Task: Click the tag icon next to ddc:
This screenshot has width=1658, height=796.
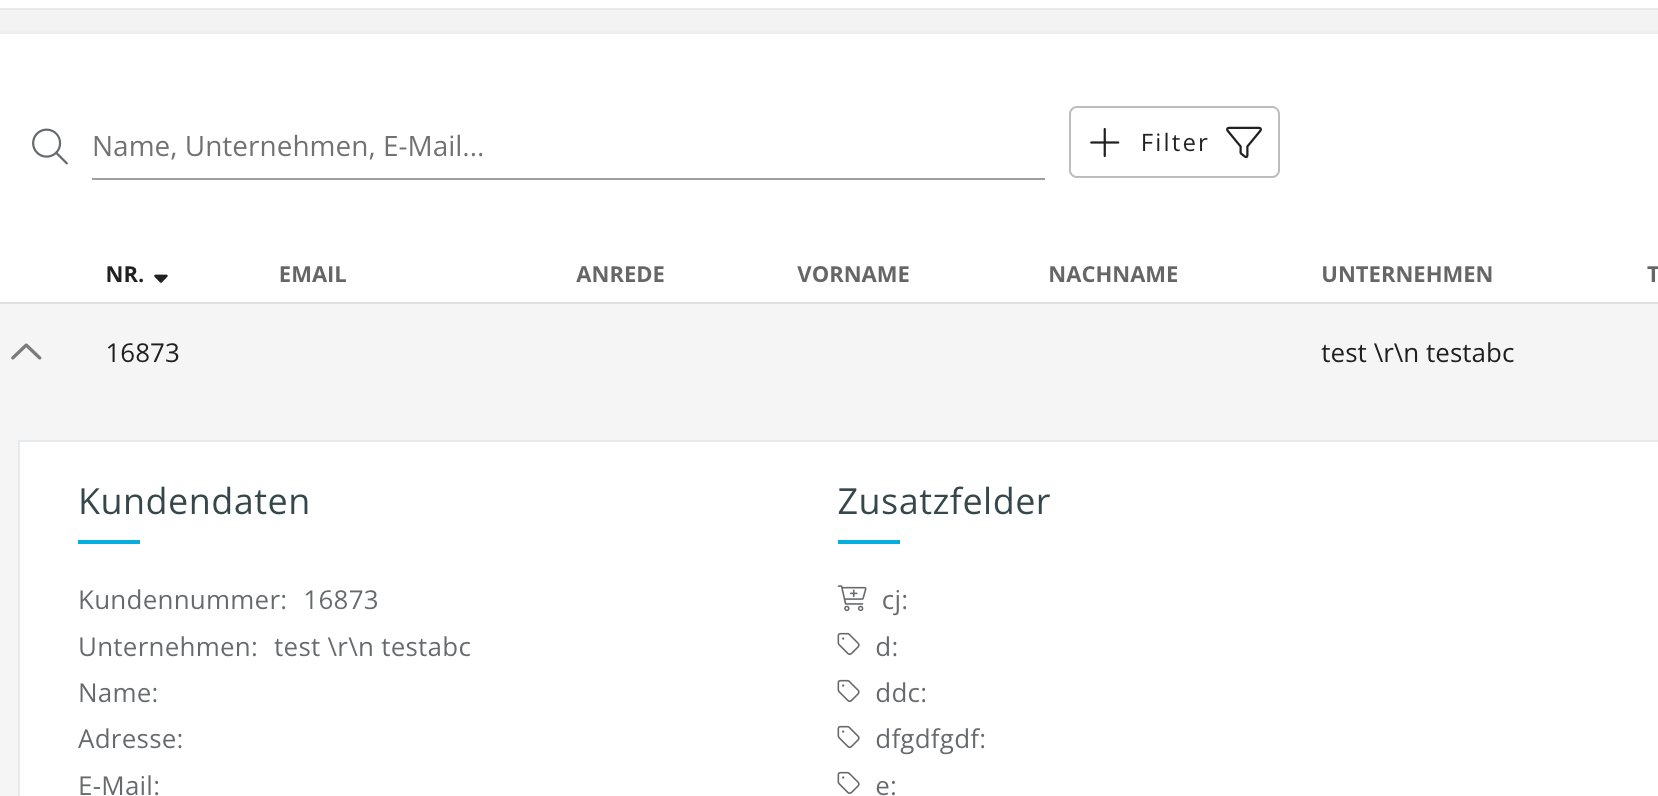Action: pyautogui.click(x=849, y=690)
